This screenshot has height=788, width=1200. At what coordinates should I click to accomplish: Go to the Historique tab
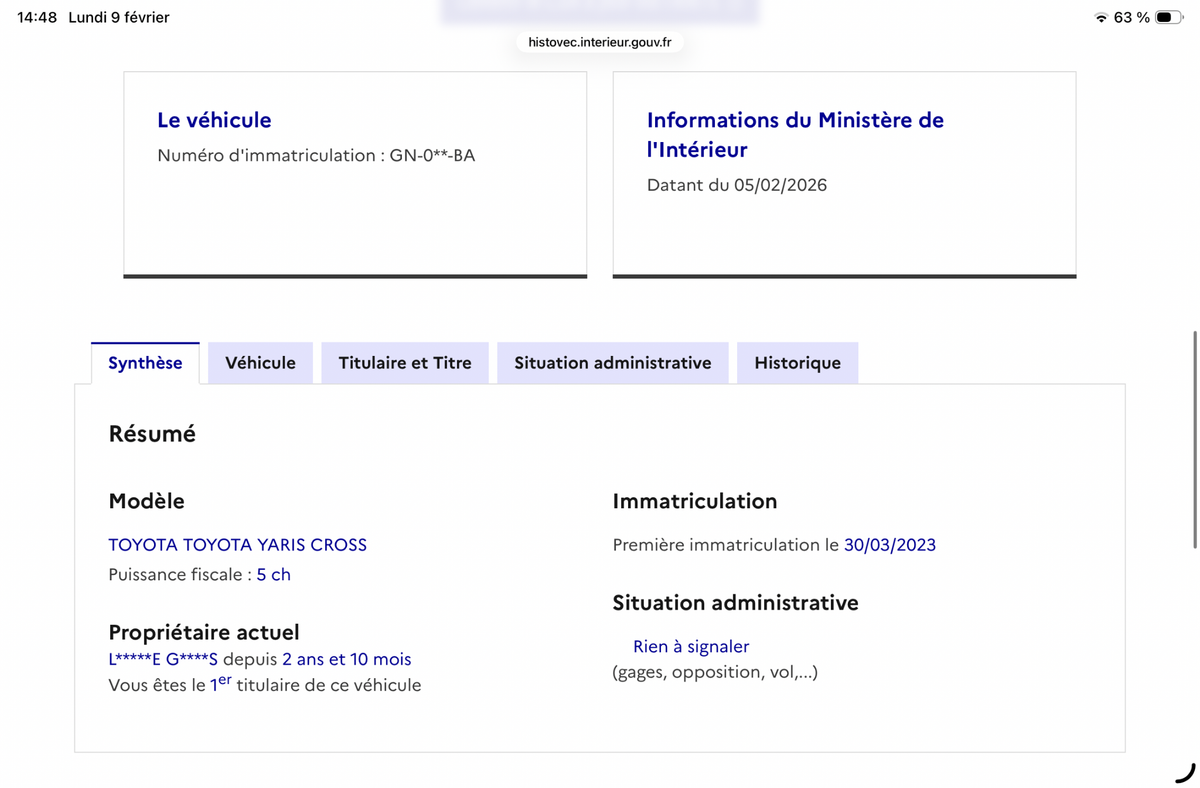point(797,363)
